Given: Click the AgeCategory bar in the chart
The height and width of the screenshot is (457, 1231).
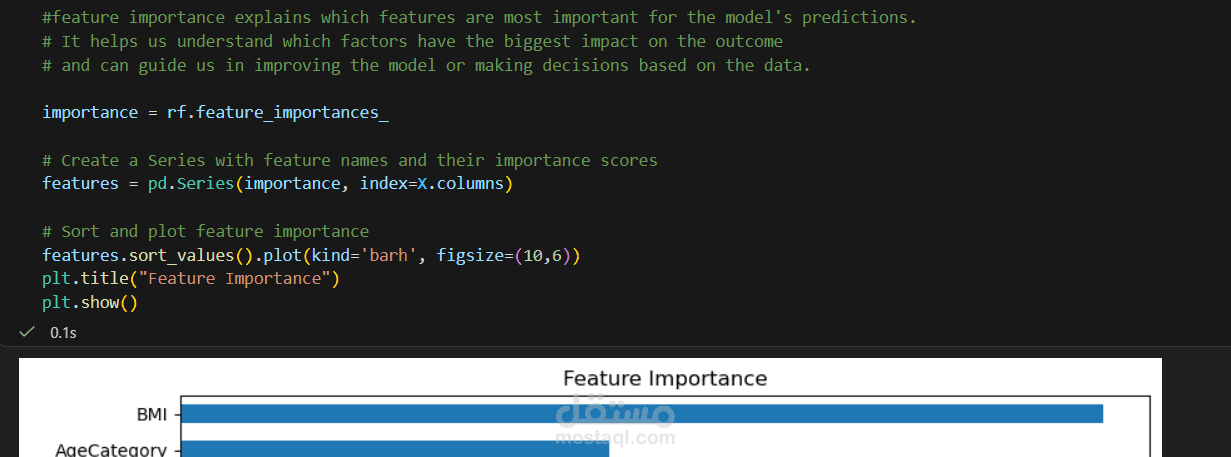Looking at the screenshot, I should [395, 450].
